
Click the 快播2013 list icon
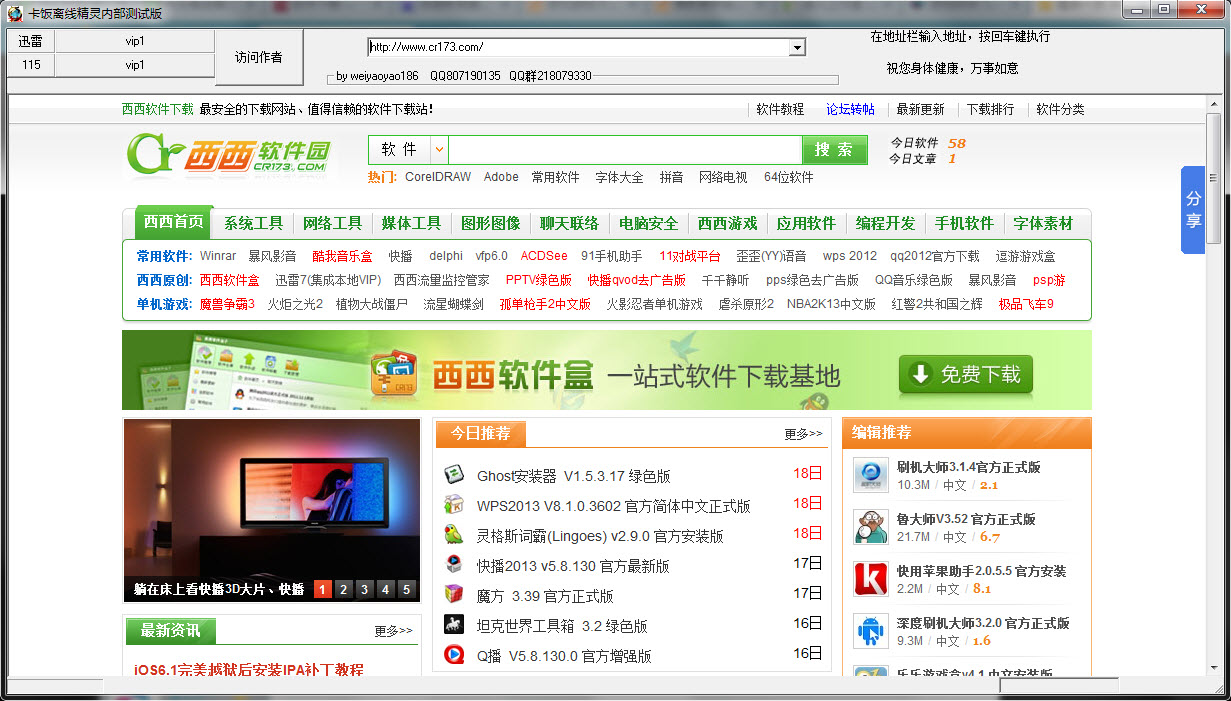click(454, 564)
